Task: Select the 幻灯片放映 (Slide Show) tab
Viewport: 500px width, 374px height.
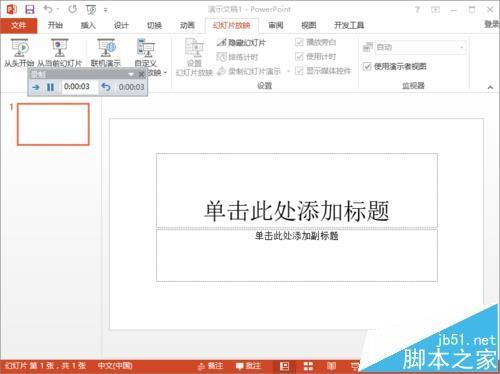Action: (x=232, y=25)
